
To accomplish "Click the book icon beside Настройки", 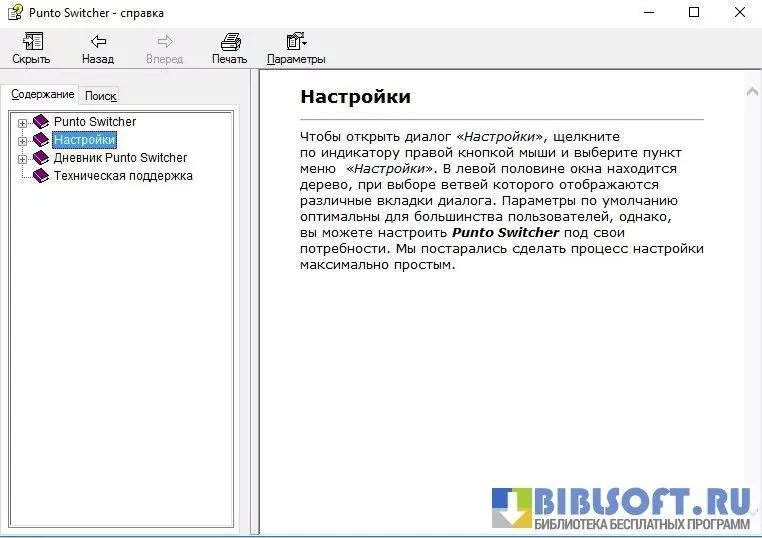I will click(x=40, y=140).
